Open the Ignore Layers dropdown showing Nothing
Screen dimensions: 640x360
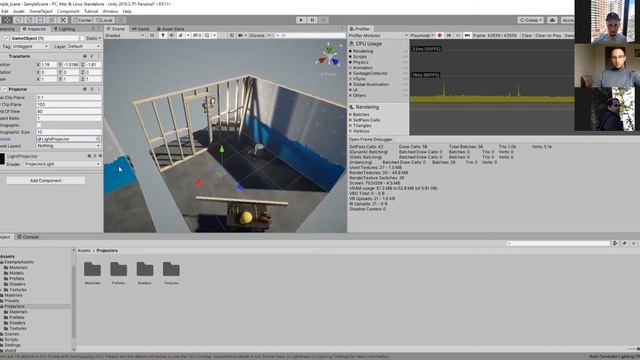pyautogui.click(x=69, y=146)
